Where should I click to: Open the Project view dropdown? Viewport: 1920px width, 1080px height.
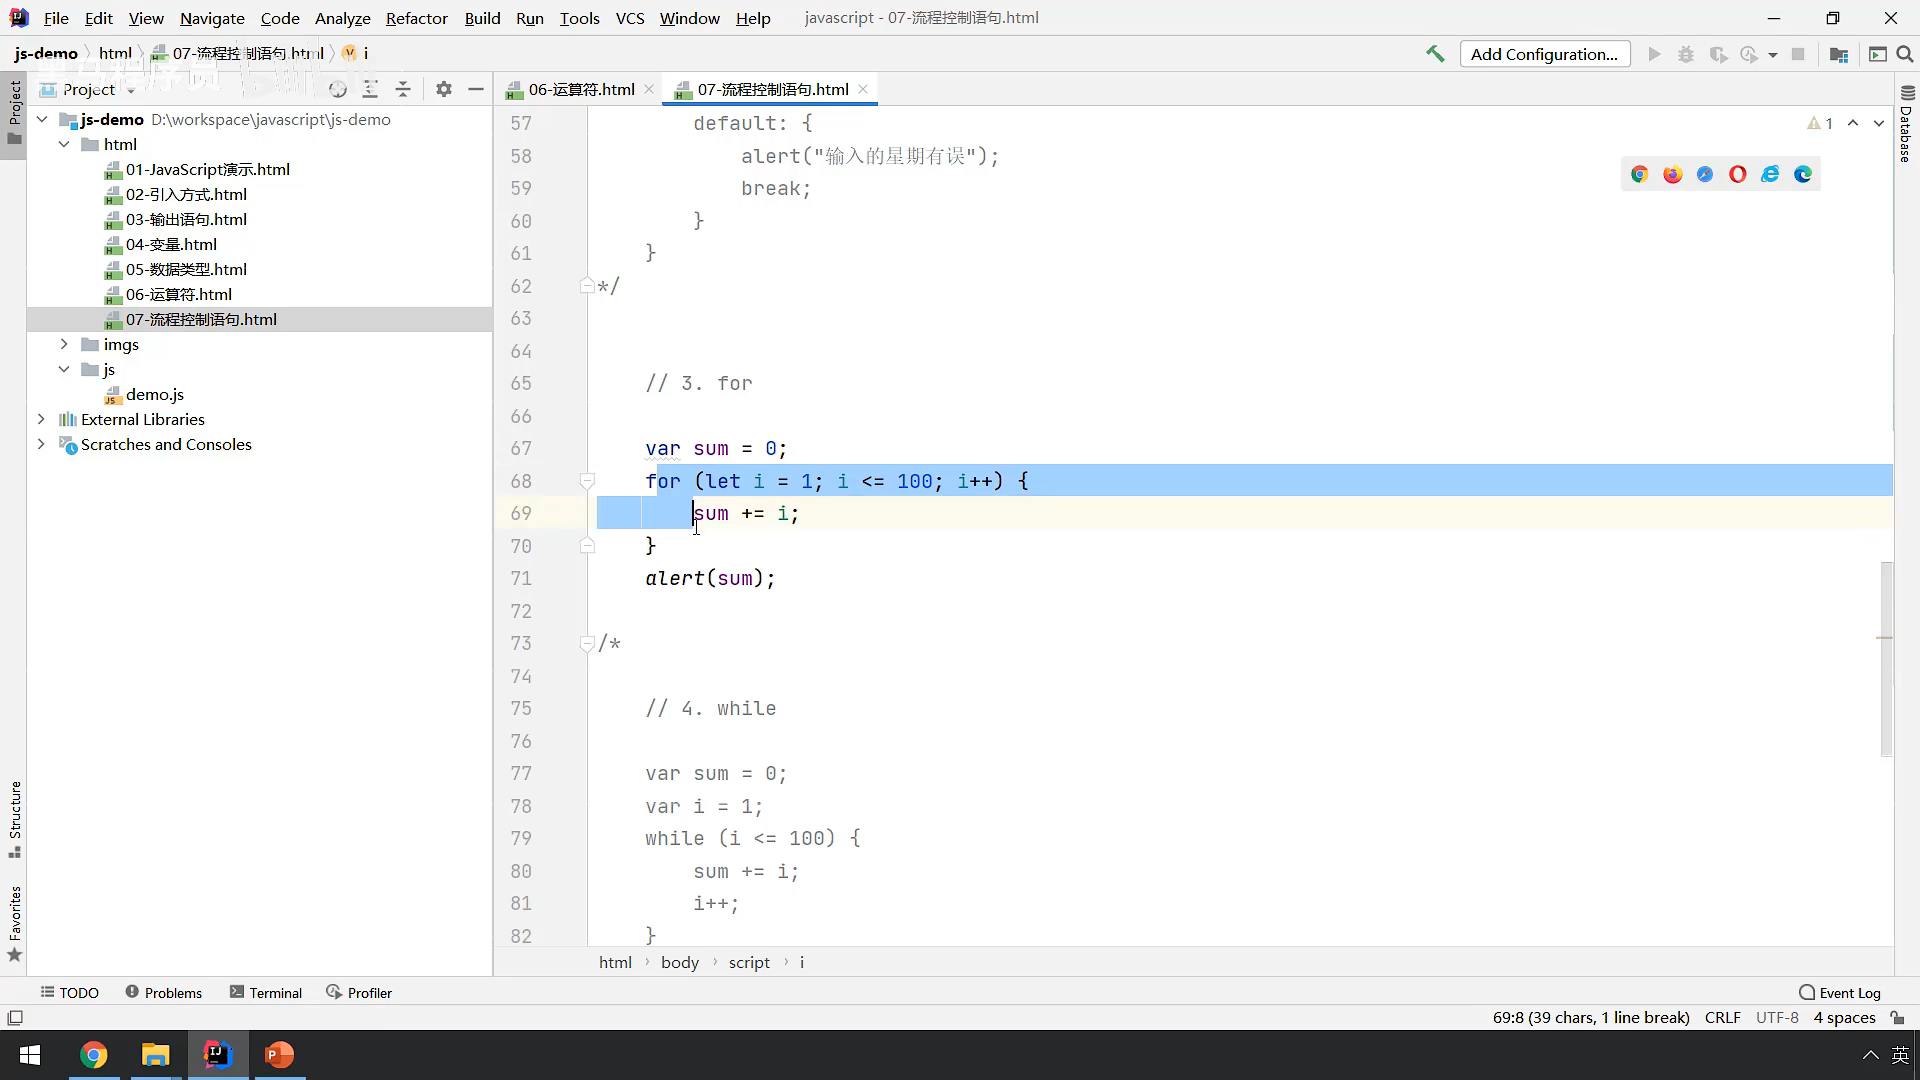pyautogui.click(x=131, y=90)
